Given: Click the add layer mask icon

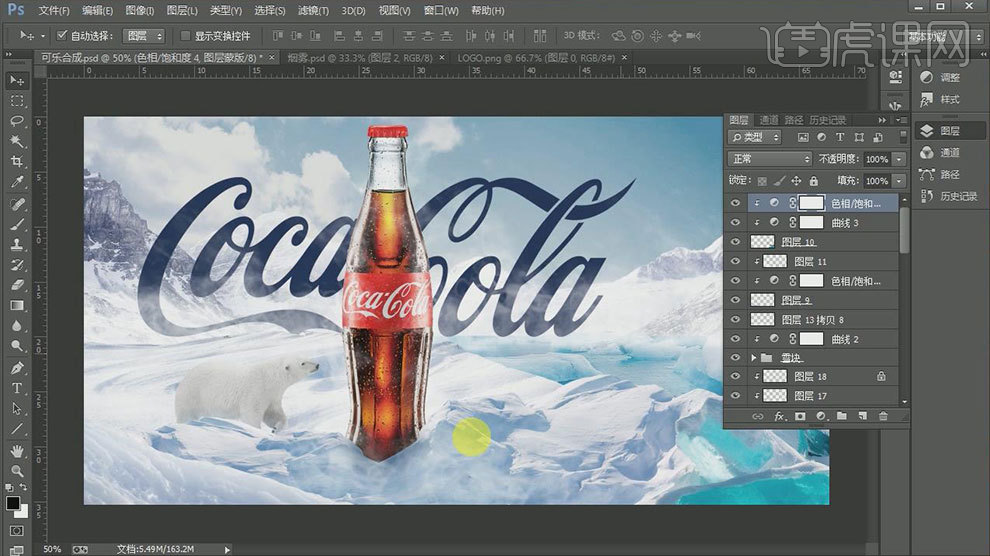Looking at the screenshot, I should [800, 416].
